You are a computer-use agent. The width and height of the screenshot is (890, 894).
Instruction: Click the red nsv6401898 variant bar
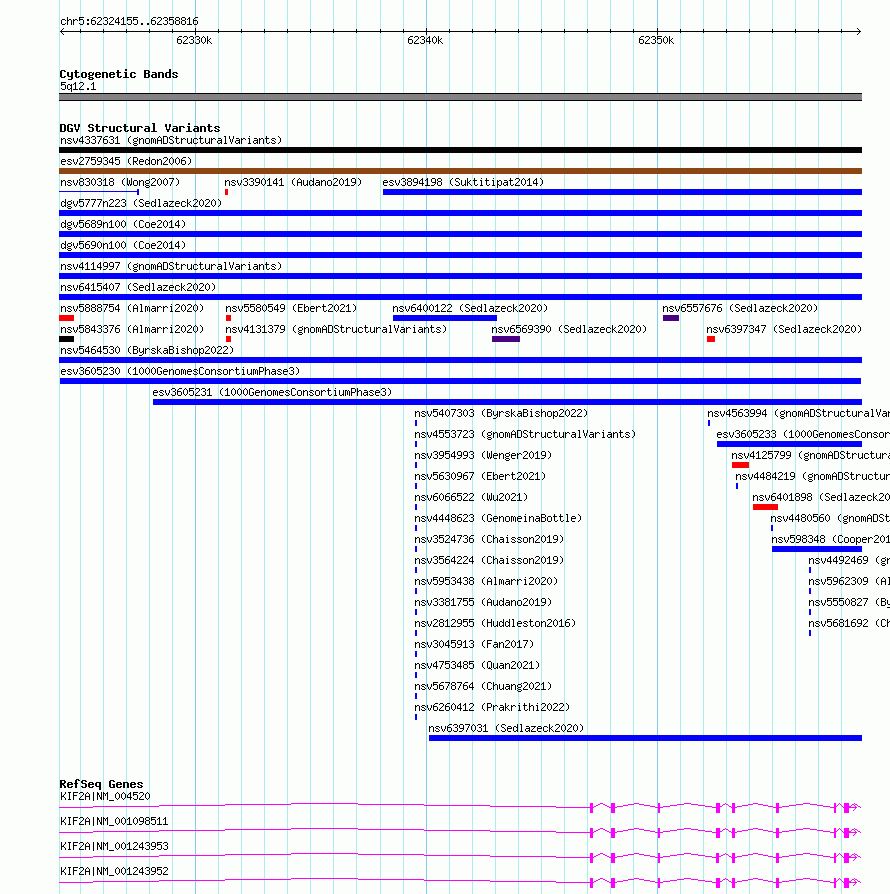(x=765, y=507)
